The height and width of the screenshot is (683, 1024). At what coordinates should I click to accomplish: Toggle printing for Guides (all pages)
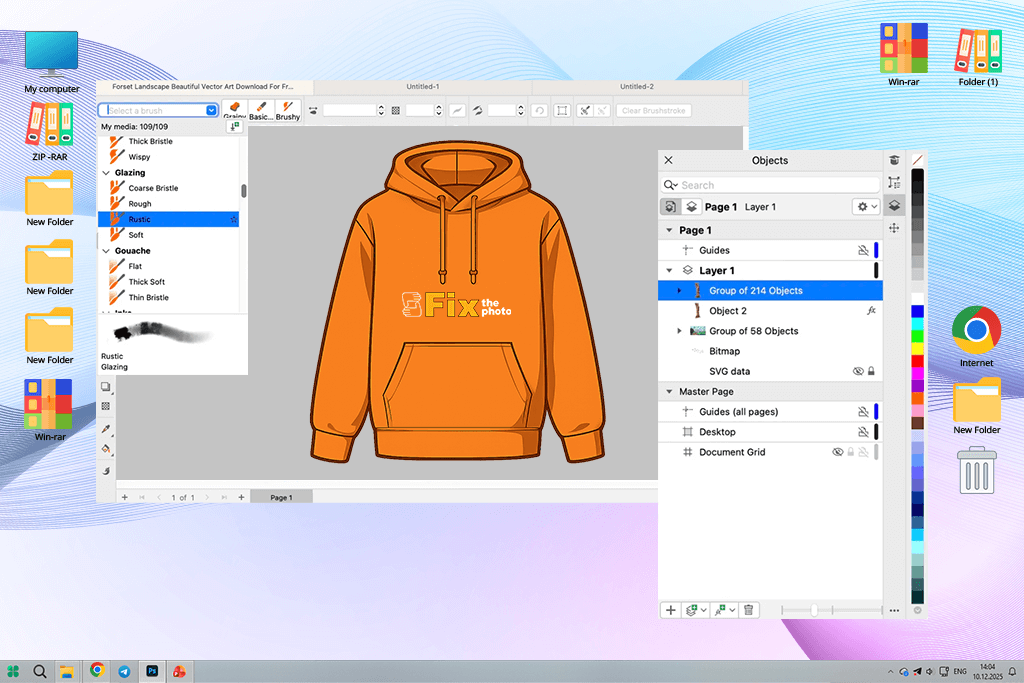pos(863,411)
